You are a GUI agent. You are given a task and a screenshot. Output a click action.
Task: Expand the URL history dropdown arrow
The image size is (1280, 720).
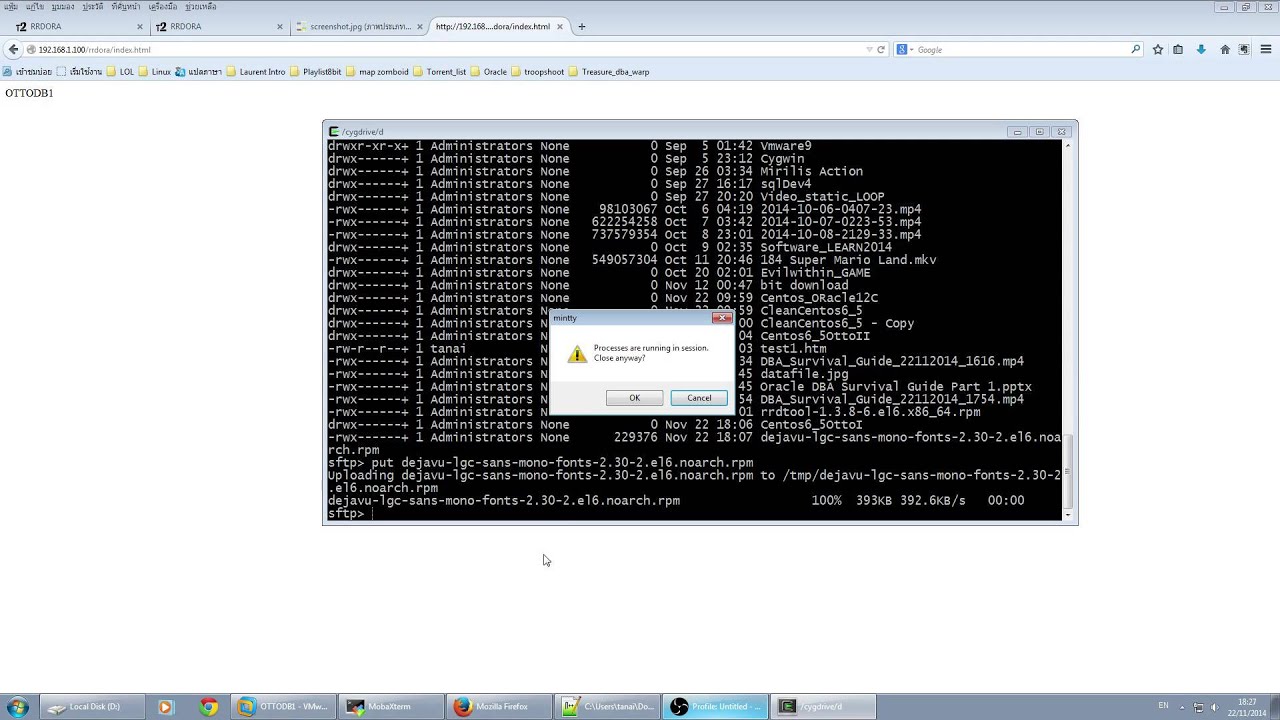click(x=869, y=49)
